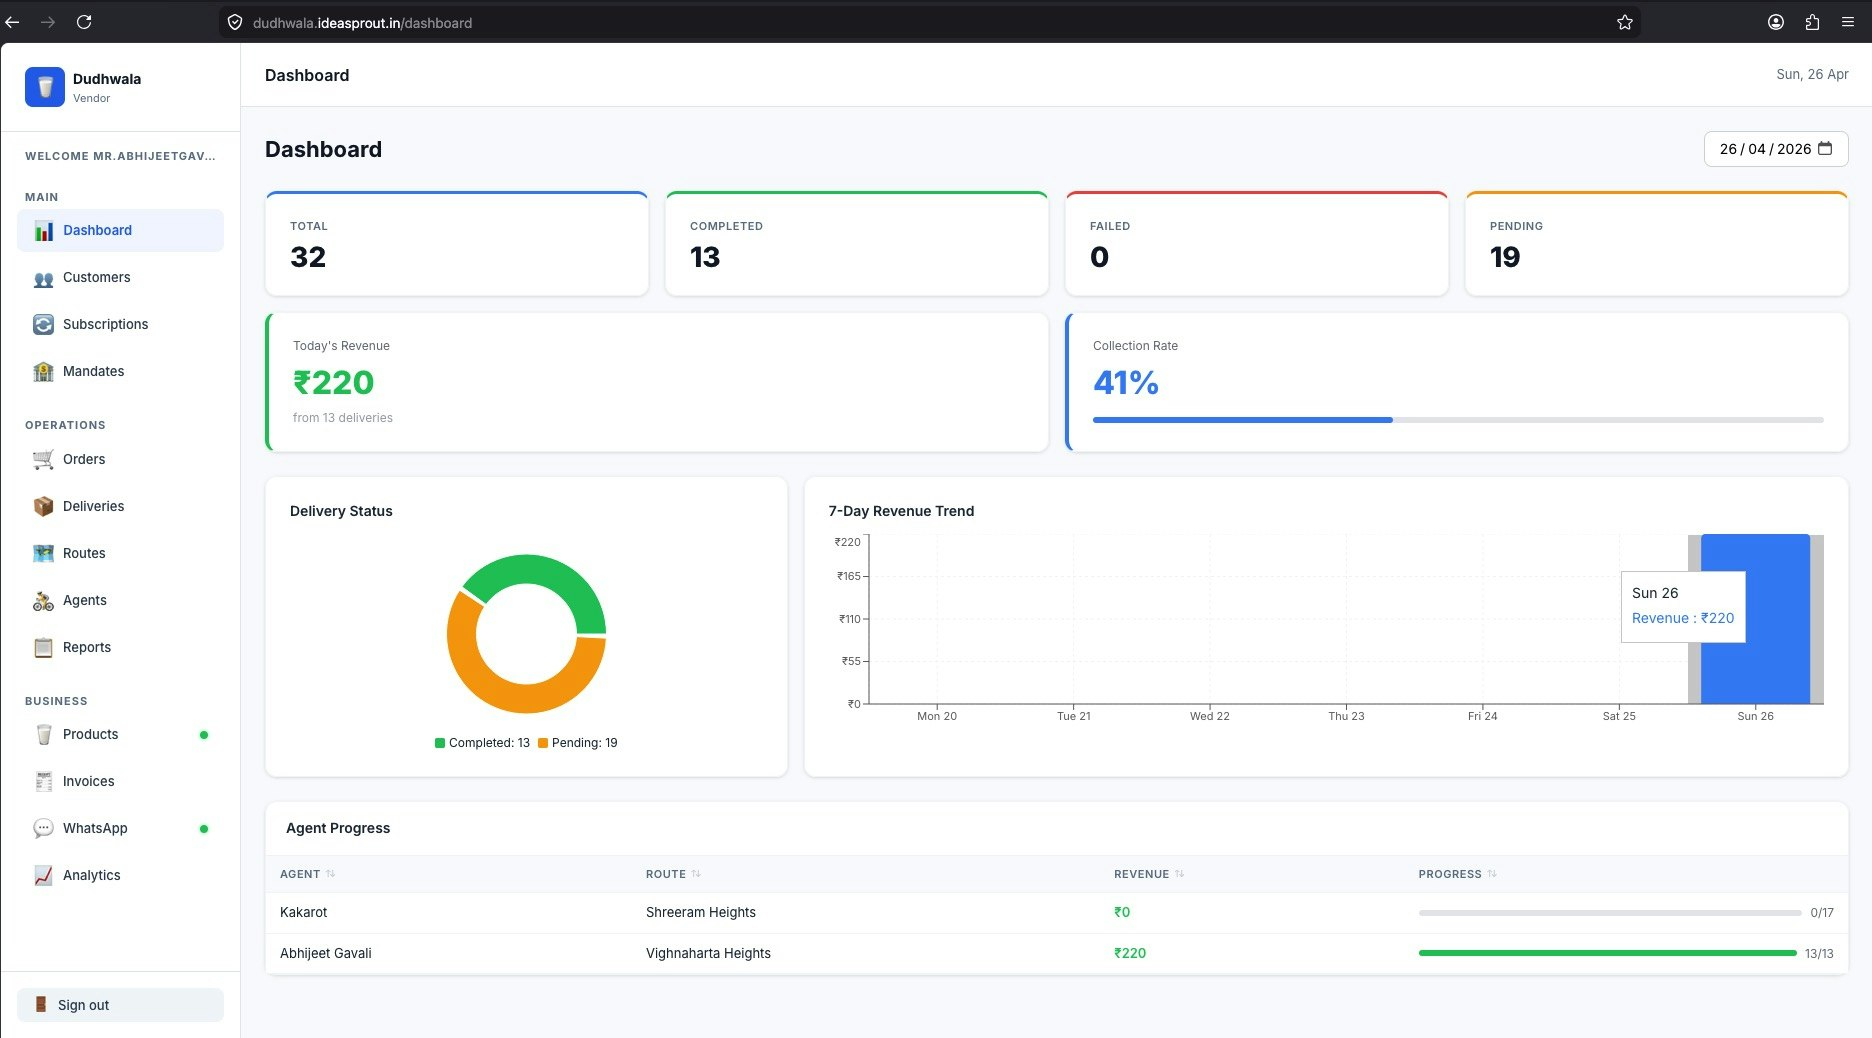The width and height of the screenshot is (1872, 1038).
Task: Bookmark page with star icon
Action: coord(1625,22)
